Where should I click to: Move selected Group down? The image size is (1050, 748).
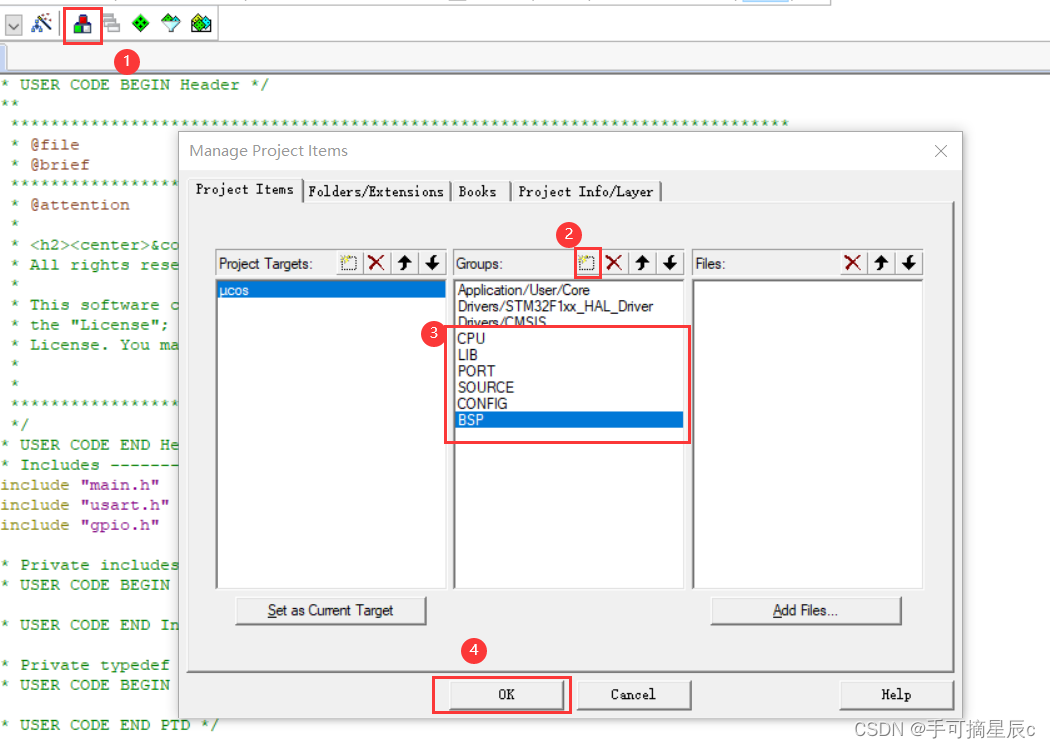(670, 263)
